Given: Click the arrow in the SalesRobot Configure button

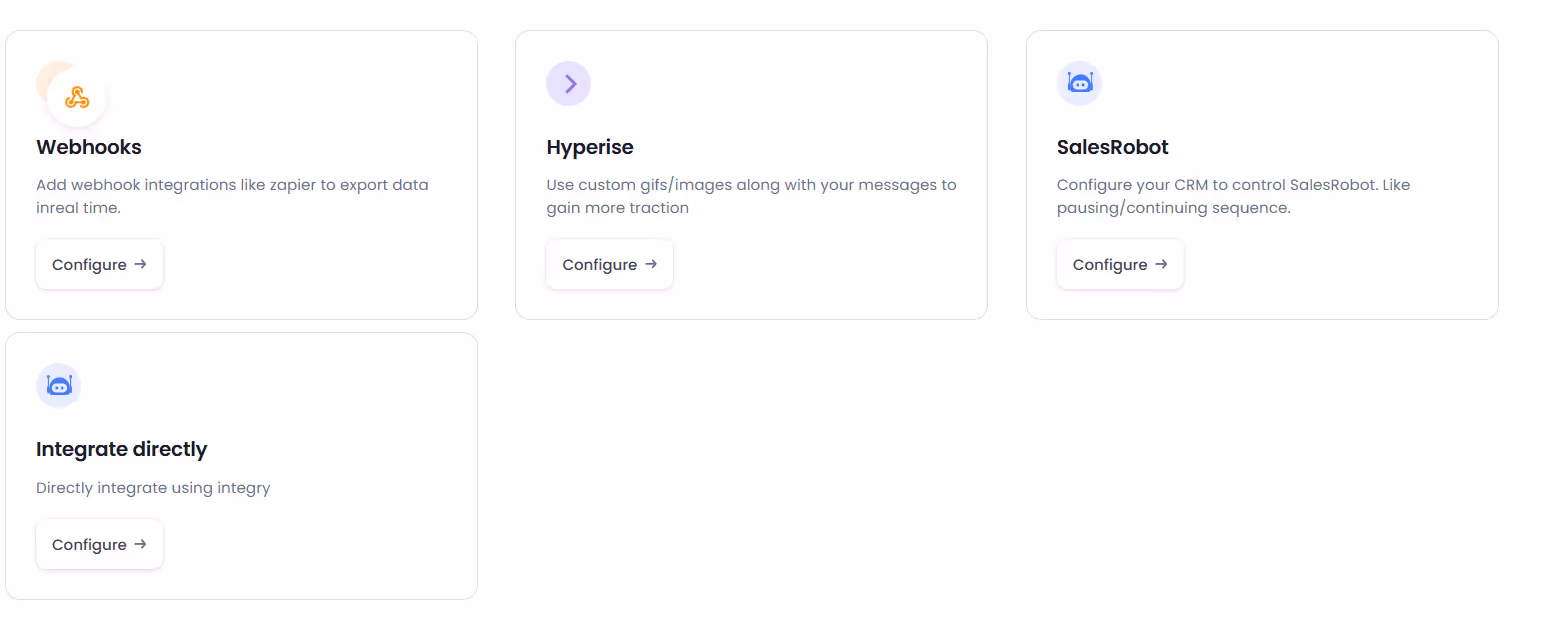Looking at the screenshot, I should pos(1160,264).
